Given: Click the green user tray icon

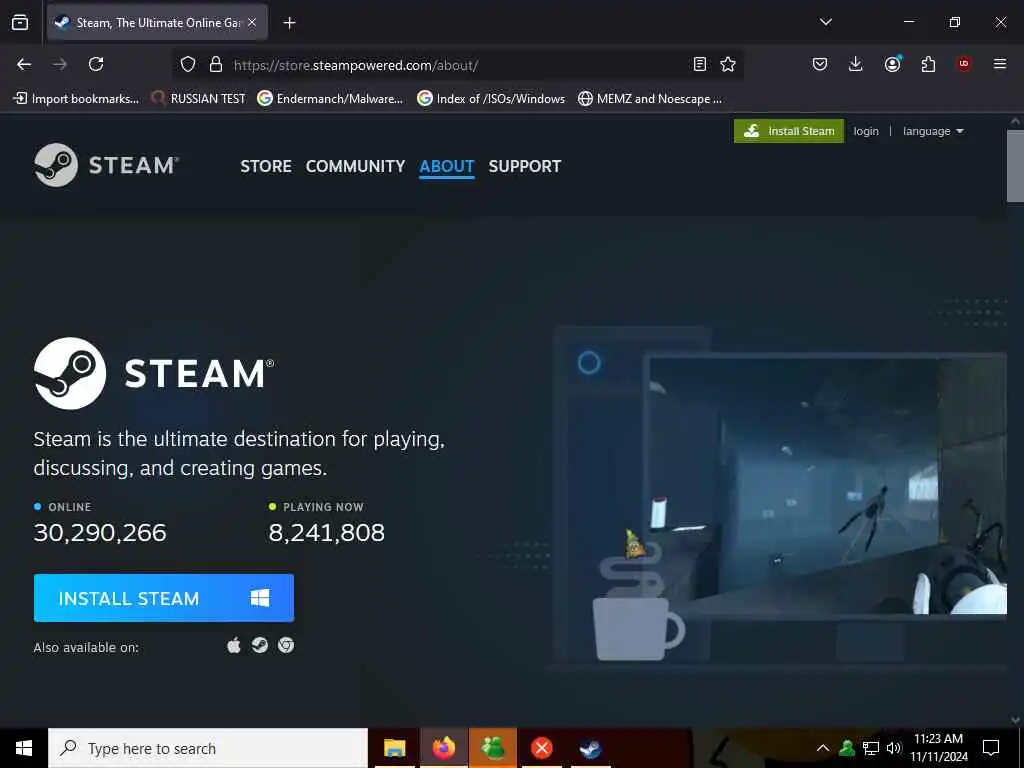Looking at the screenshot, I should (847, 748).
